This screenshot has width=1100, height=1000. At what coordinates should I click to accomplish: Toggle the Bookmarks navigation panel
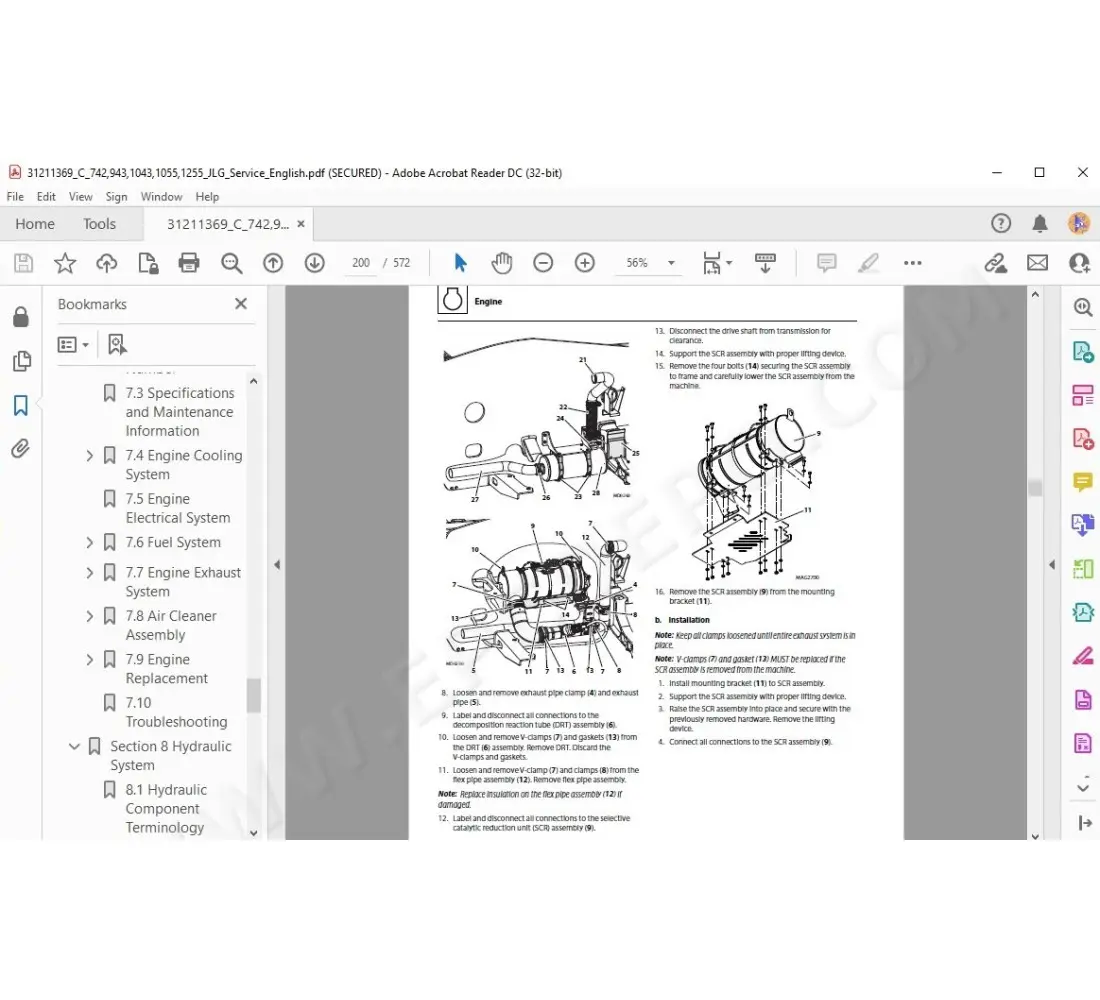tap(20, 405)
